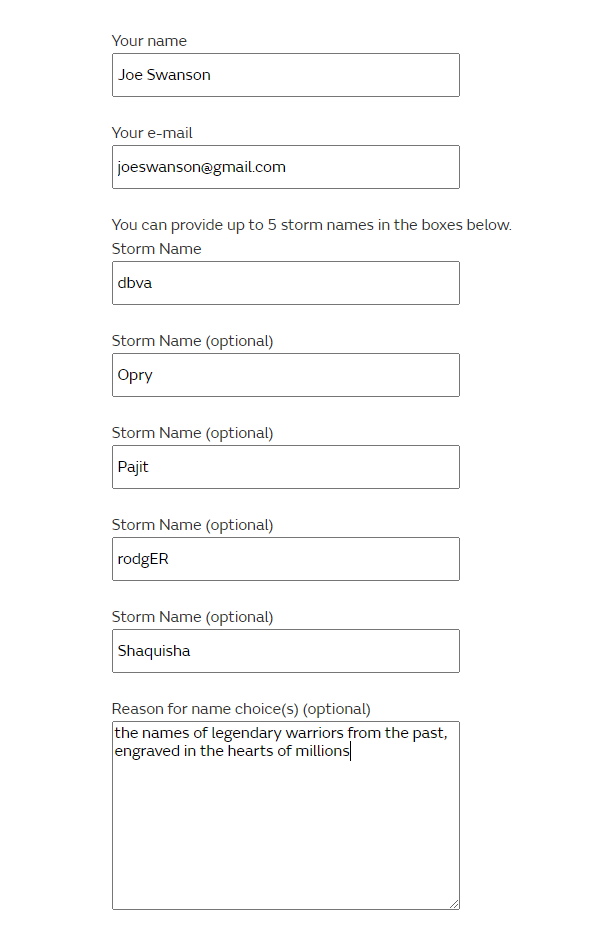
Task: Click the "Your name" label
Action: (x=149, y=41)
